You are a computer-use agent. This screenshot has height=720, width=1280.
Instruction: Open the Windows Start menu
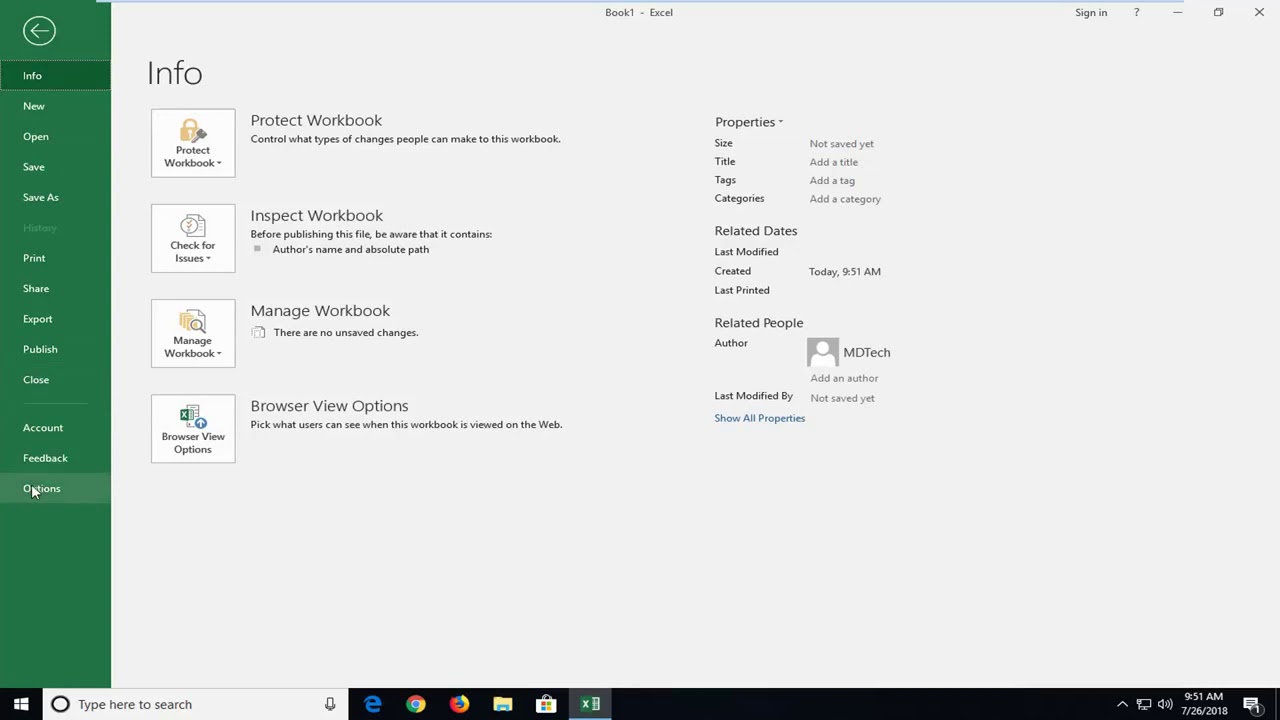pos(21,704)
